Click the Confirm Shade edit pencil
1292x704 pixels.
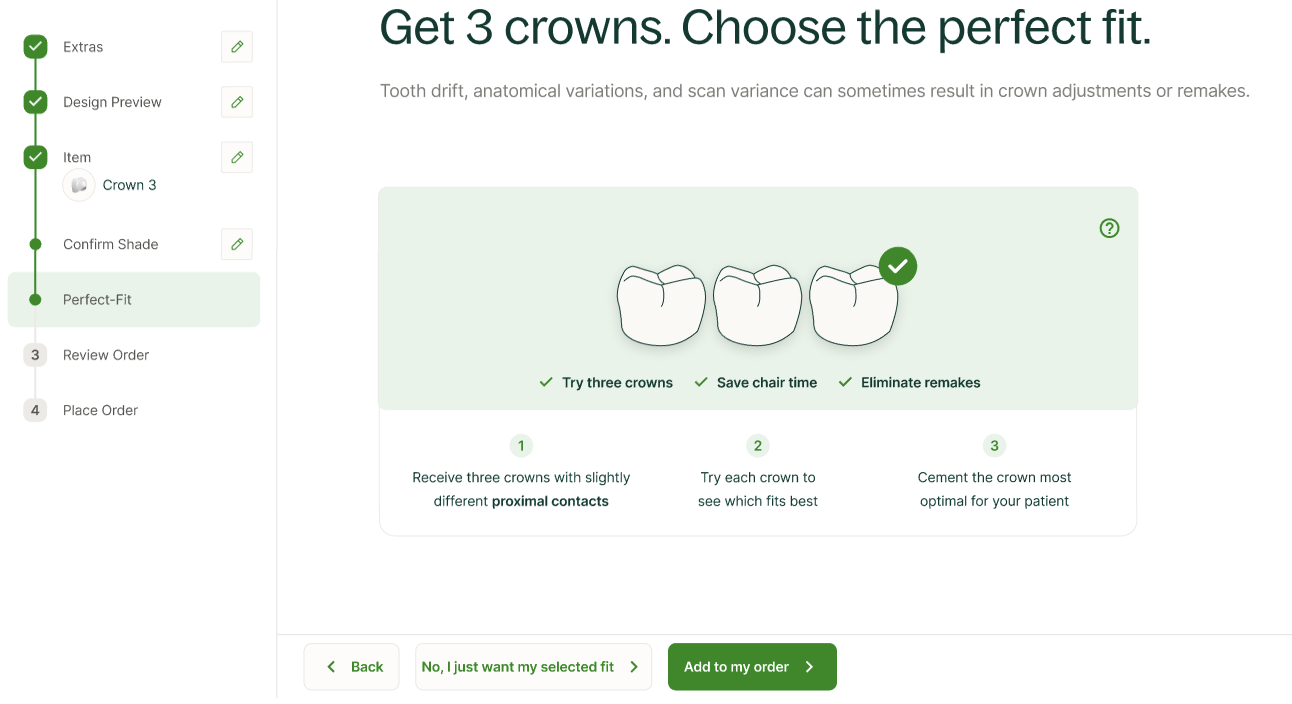tap(237, 244)
